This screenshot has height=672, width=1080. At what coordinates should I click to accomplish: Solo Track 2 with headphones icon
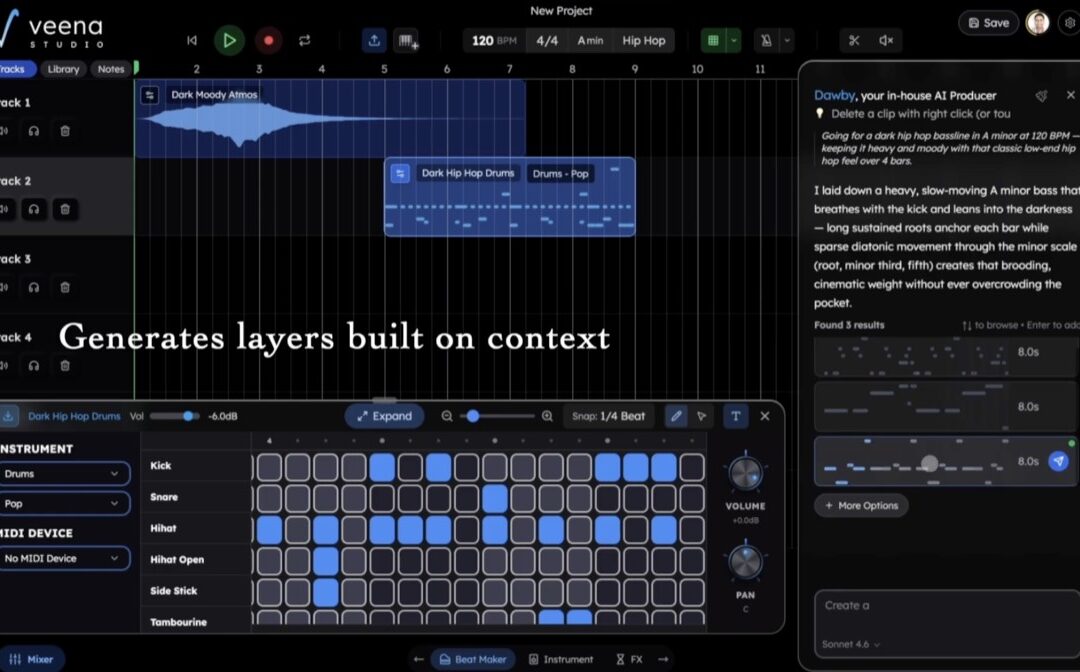coord(34,209)
